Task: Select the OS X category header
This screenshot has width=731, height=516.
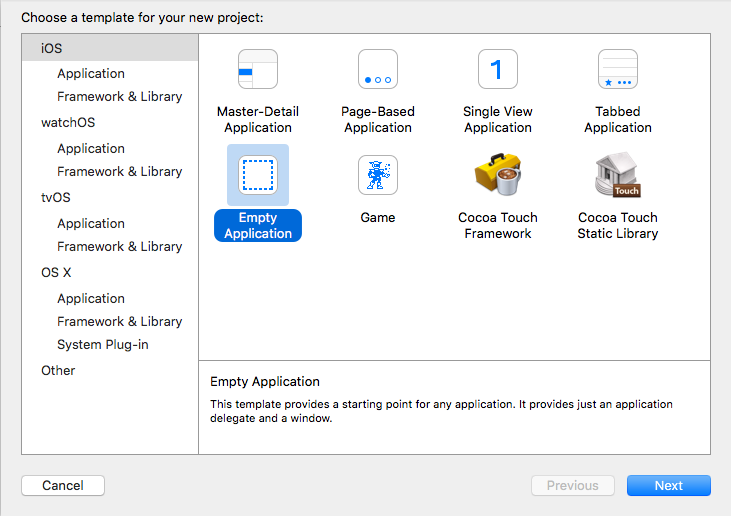Action: click(x=56, y=273)
